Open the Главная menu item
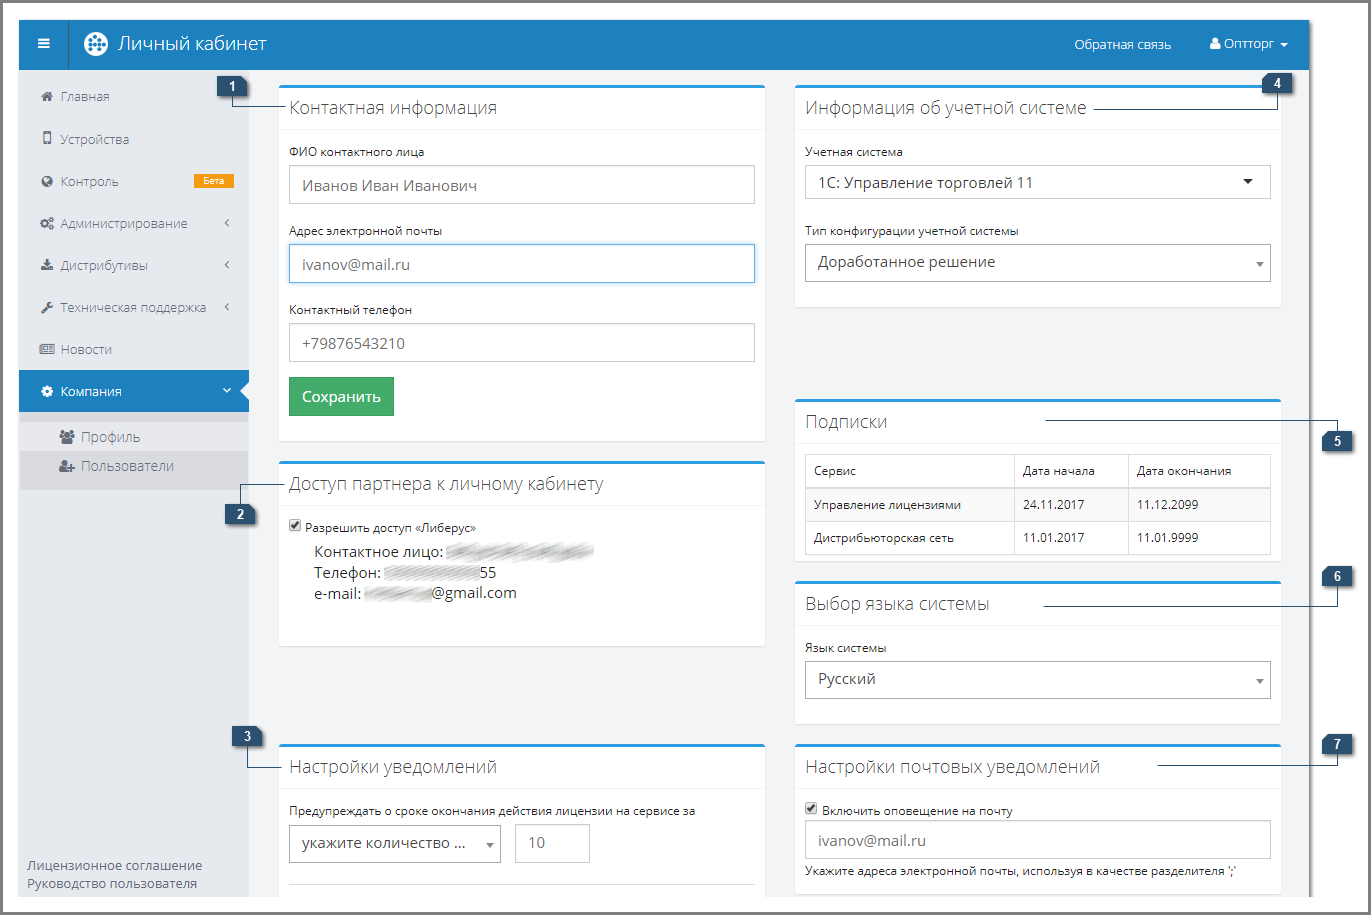Screen dimensions: 1371x915 tap(134, 97)
